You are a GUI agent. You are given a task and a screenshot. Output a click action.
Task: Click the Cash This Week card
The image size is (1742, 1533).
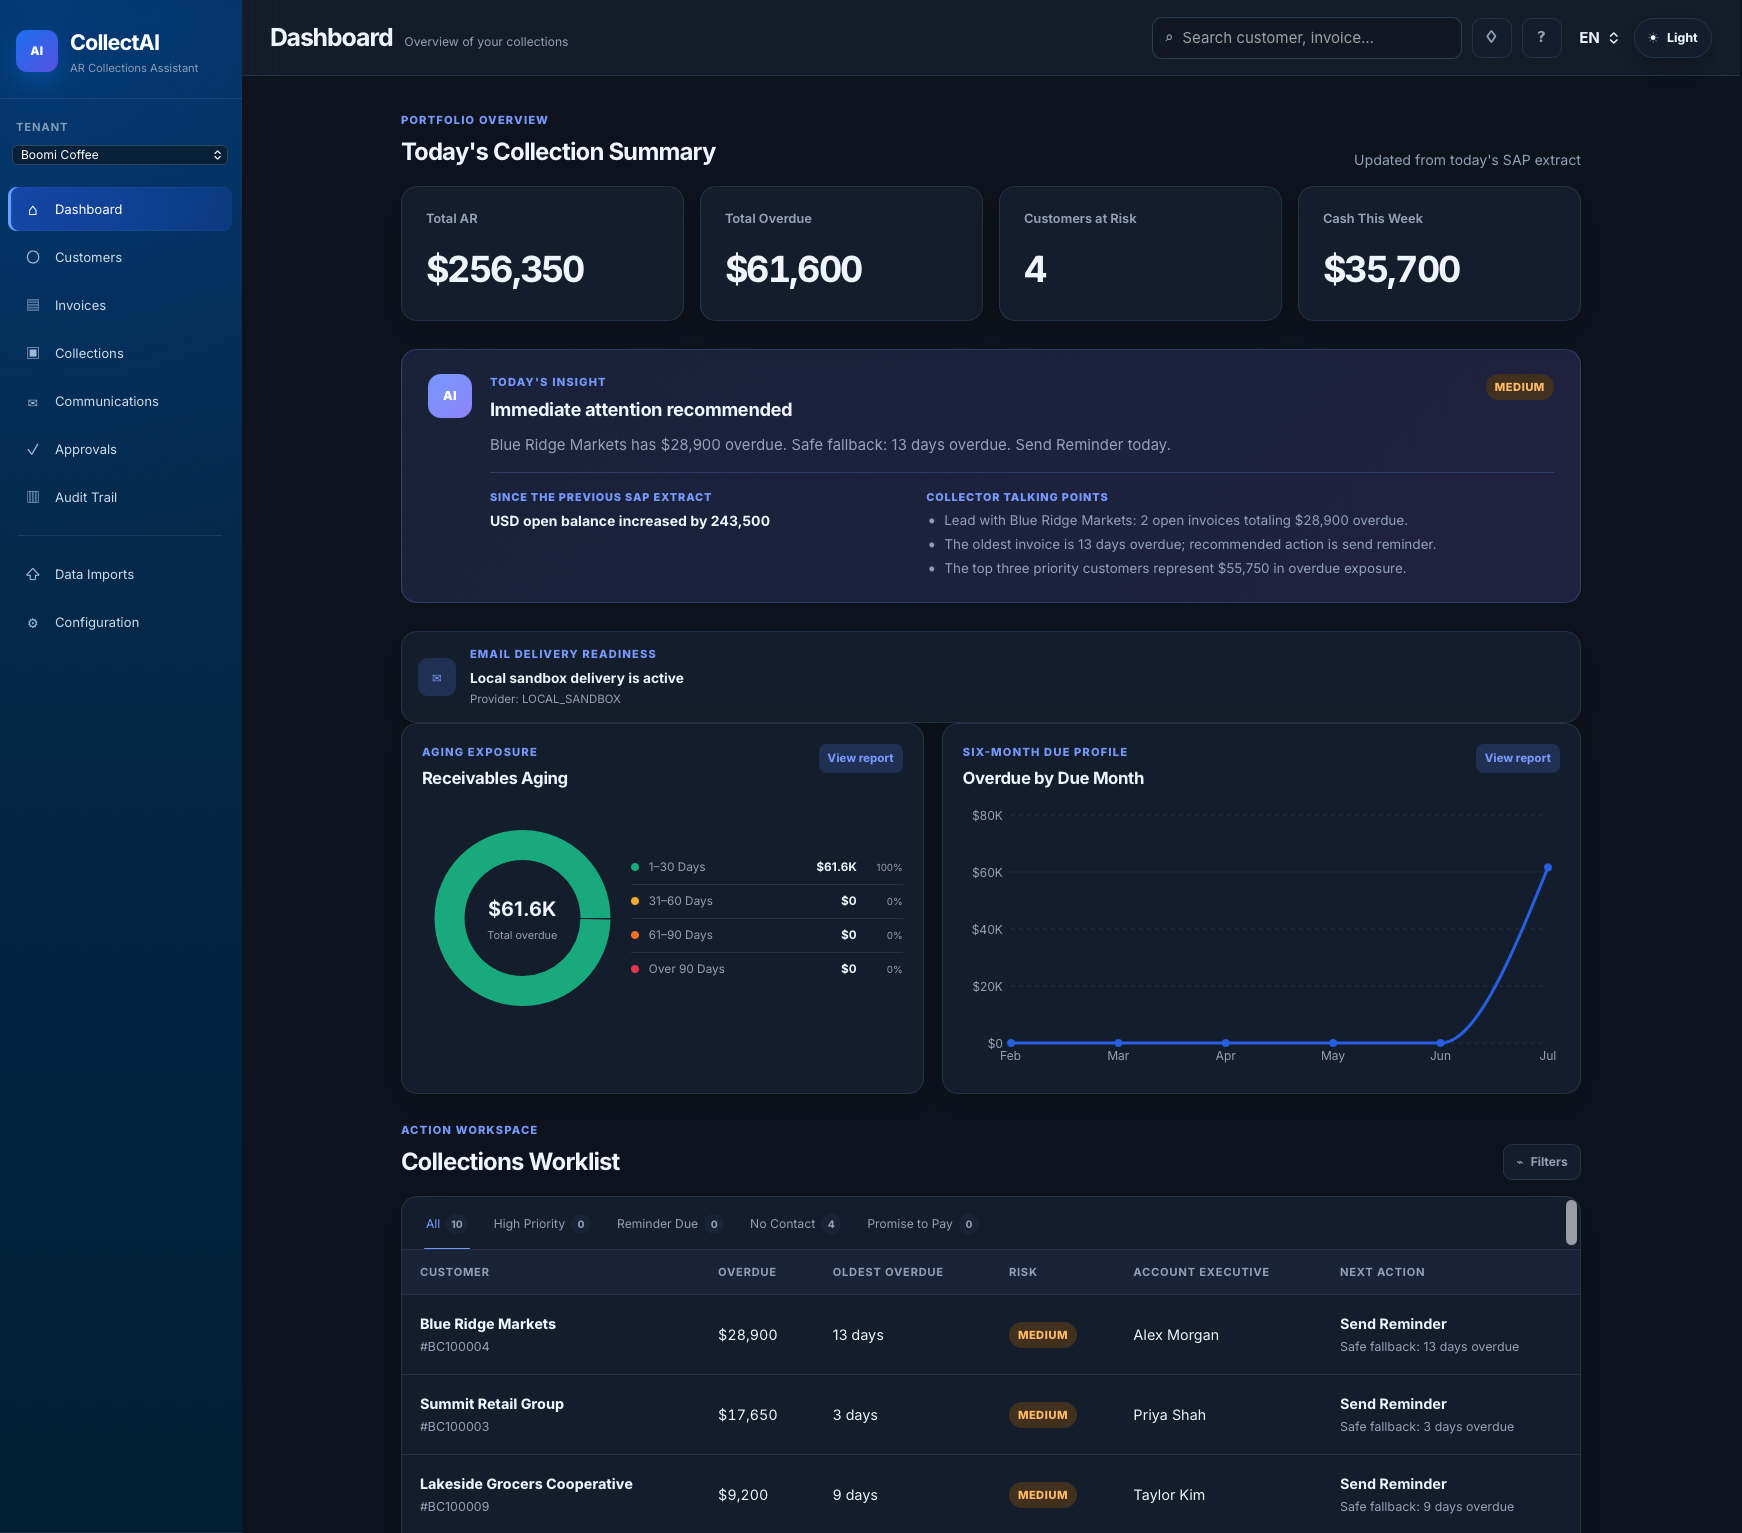tap(1439, 253)
